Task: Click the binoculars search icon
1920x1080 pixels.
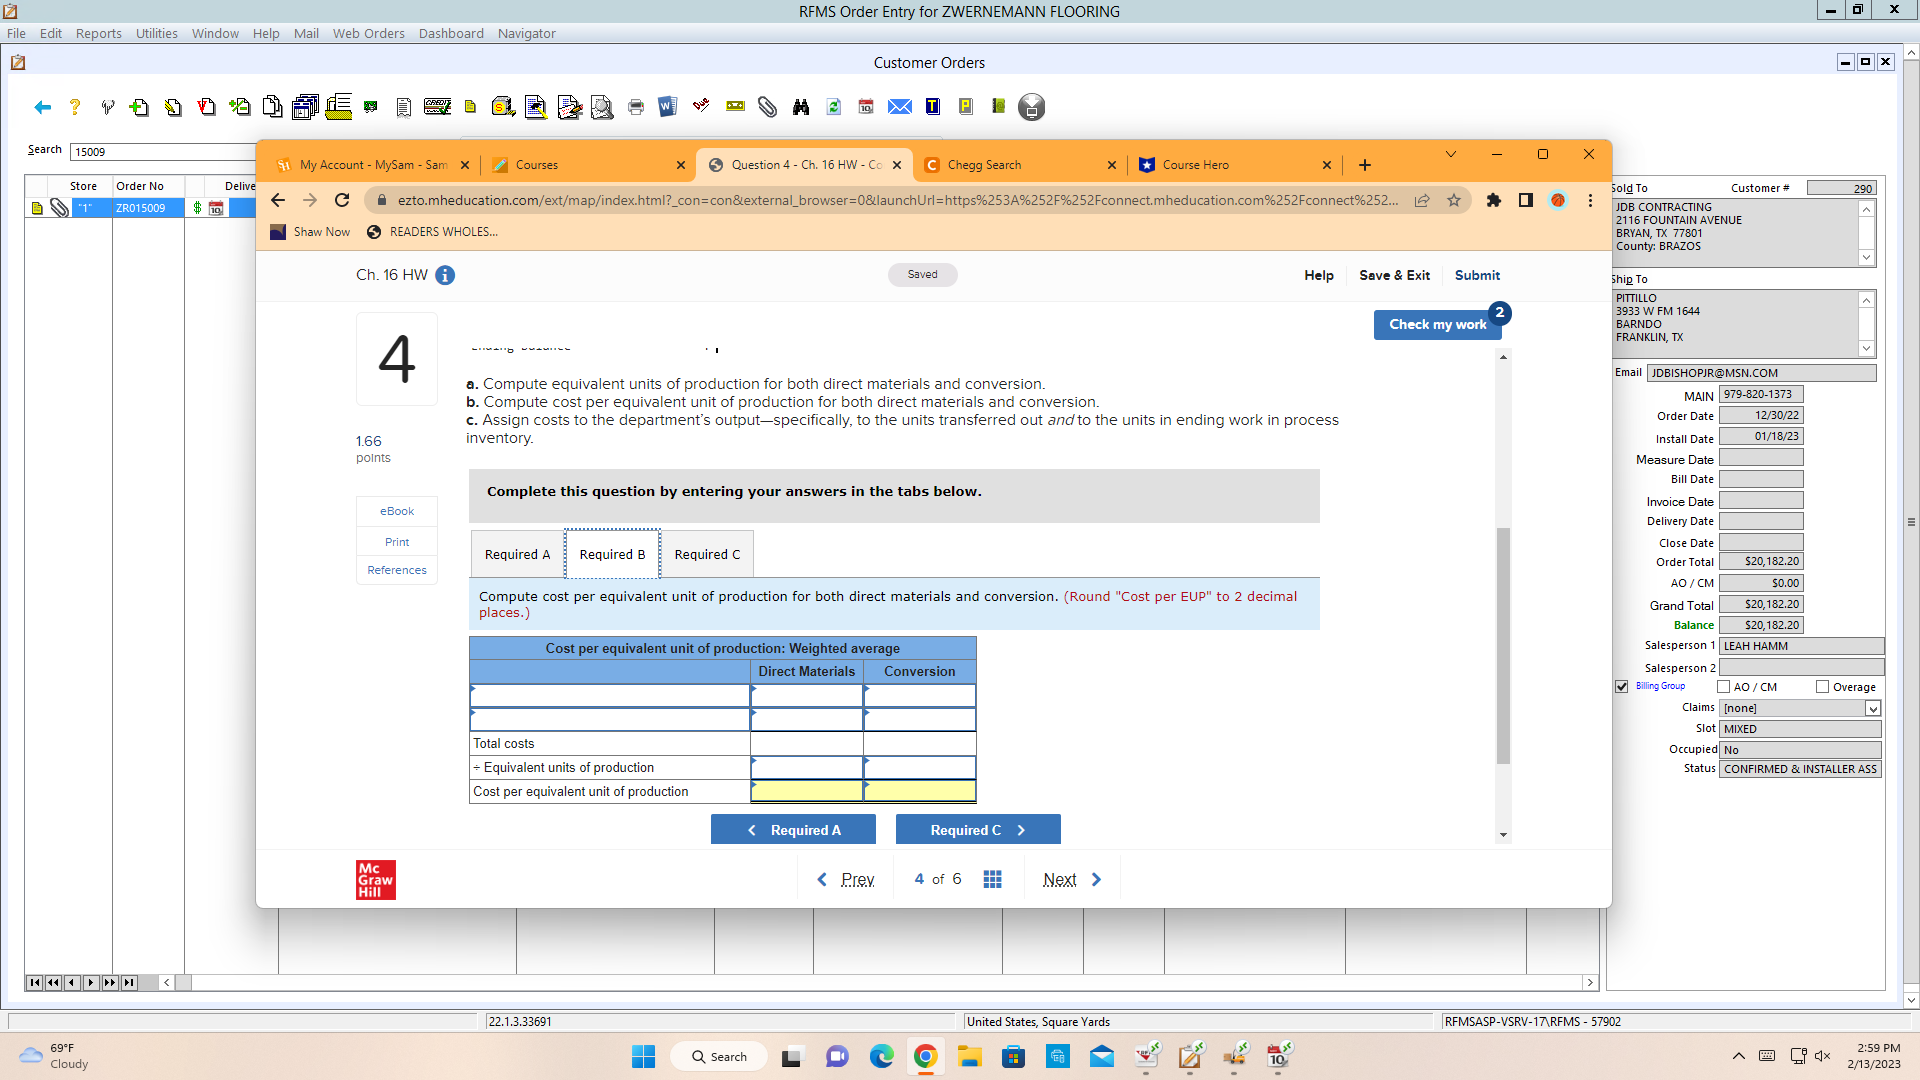Action: (800, 107)
